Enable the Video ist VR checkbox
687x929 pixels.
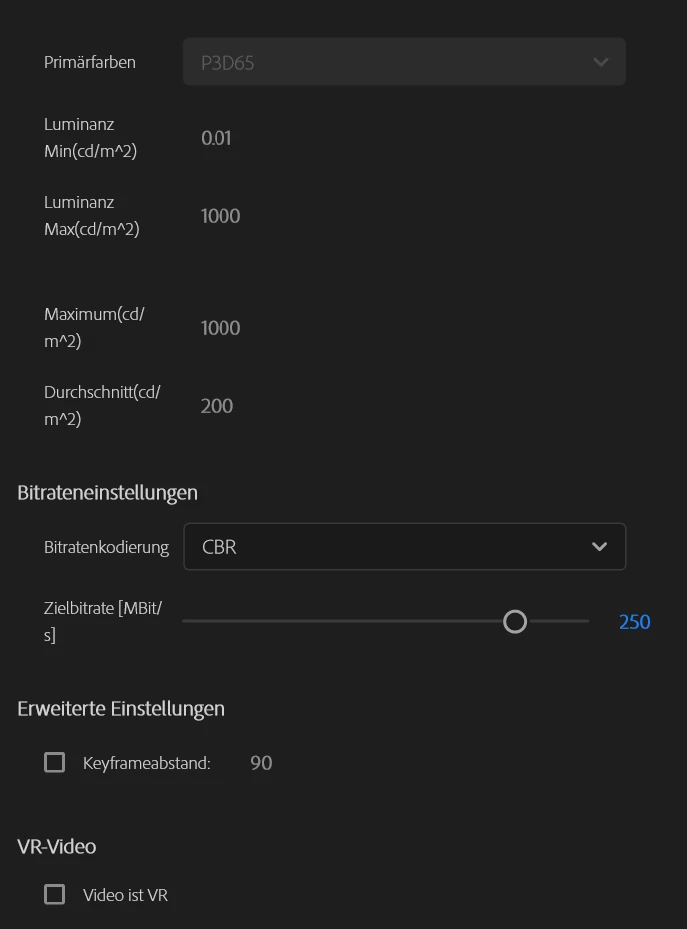click(55, 895)
